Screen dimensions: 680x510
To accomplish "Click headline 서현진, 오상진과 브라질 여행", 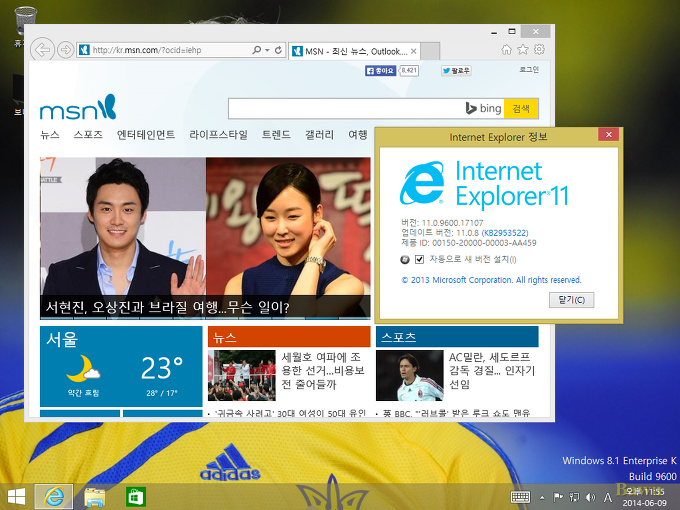I will pos(167,307).
